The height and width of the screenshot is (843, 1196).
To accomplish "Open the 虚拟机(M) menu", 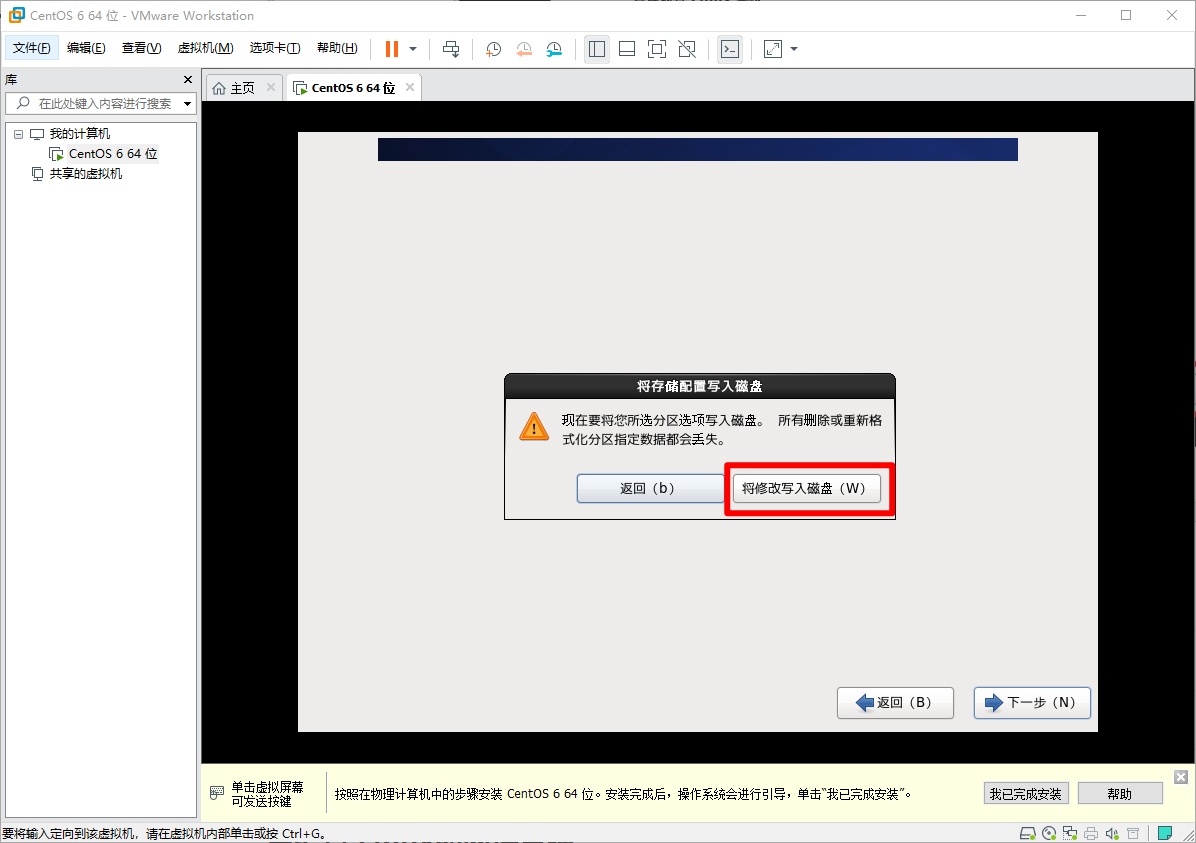I will 205,48.
